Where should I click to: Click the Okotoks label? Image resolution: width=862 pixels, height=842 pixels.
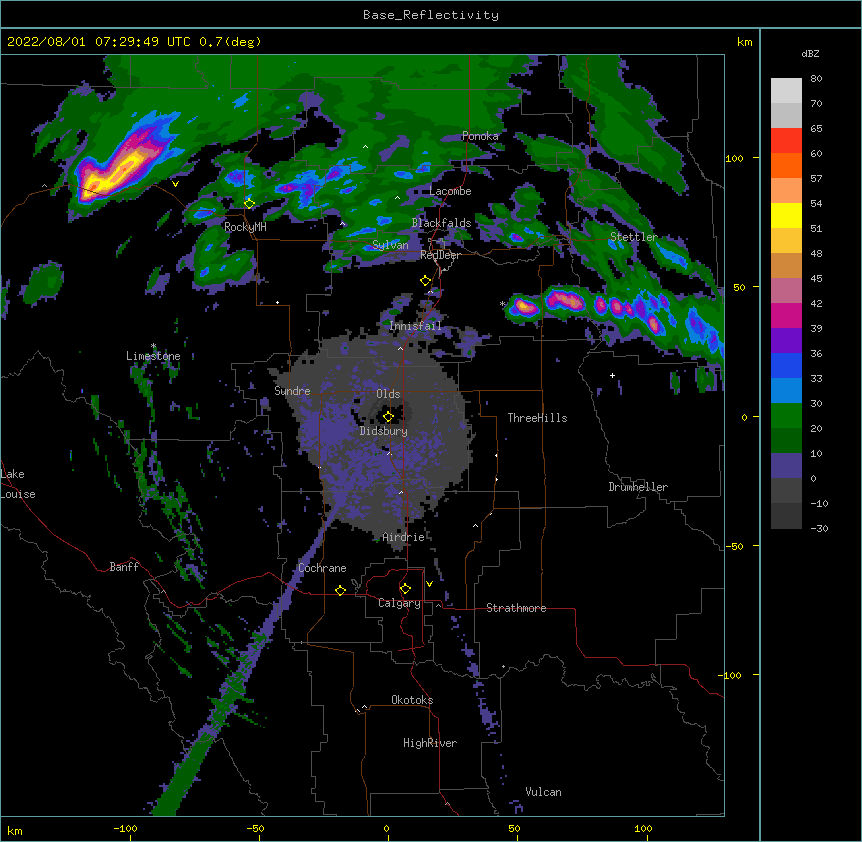coord(412,700)
